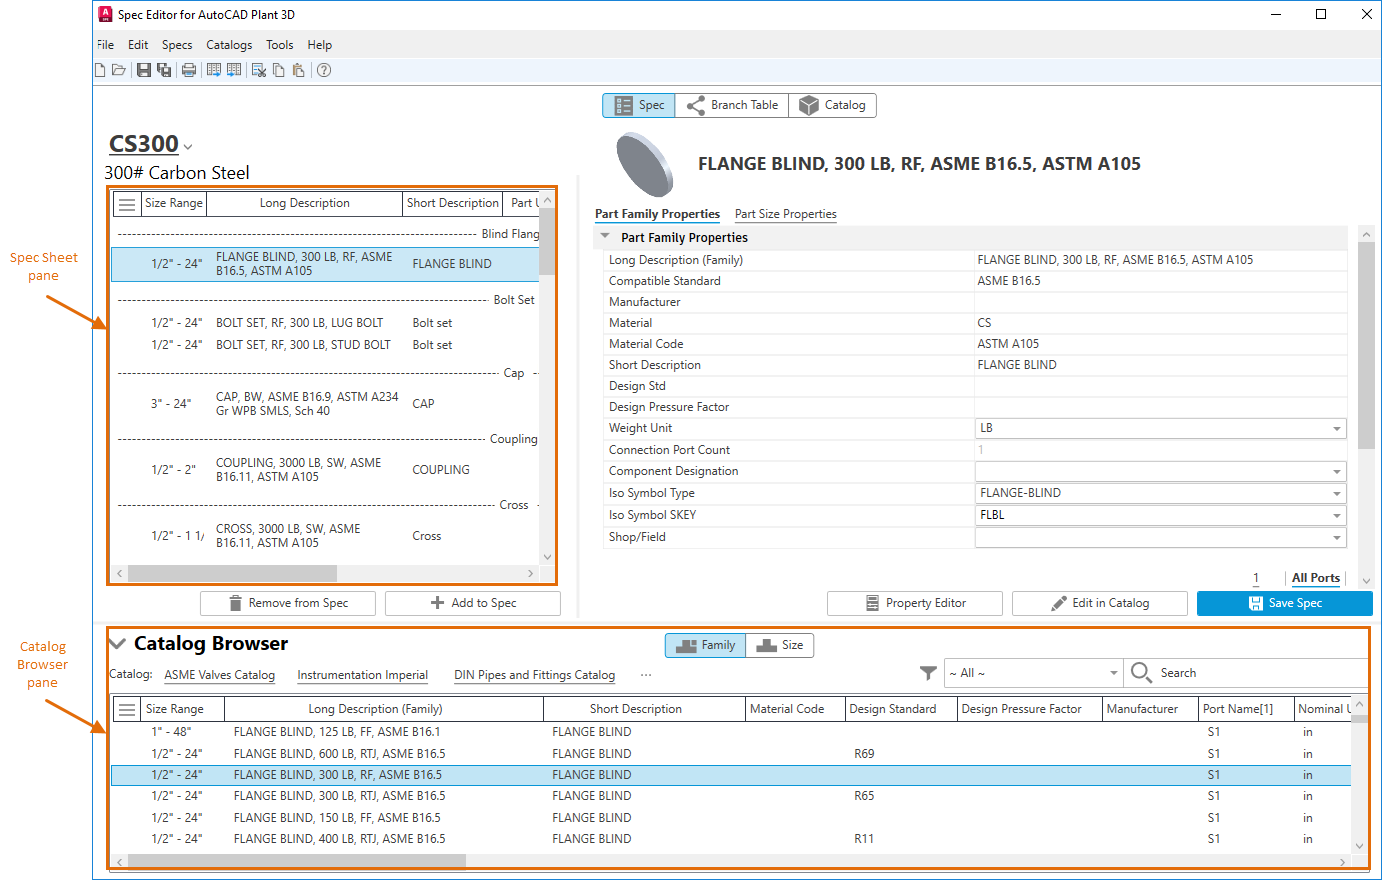The image size is (1382, 880).
Task: Click the first table-with-arrow toolbar icon
Action: click(214, 70)
